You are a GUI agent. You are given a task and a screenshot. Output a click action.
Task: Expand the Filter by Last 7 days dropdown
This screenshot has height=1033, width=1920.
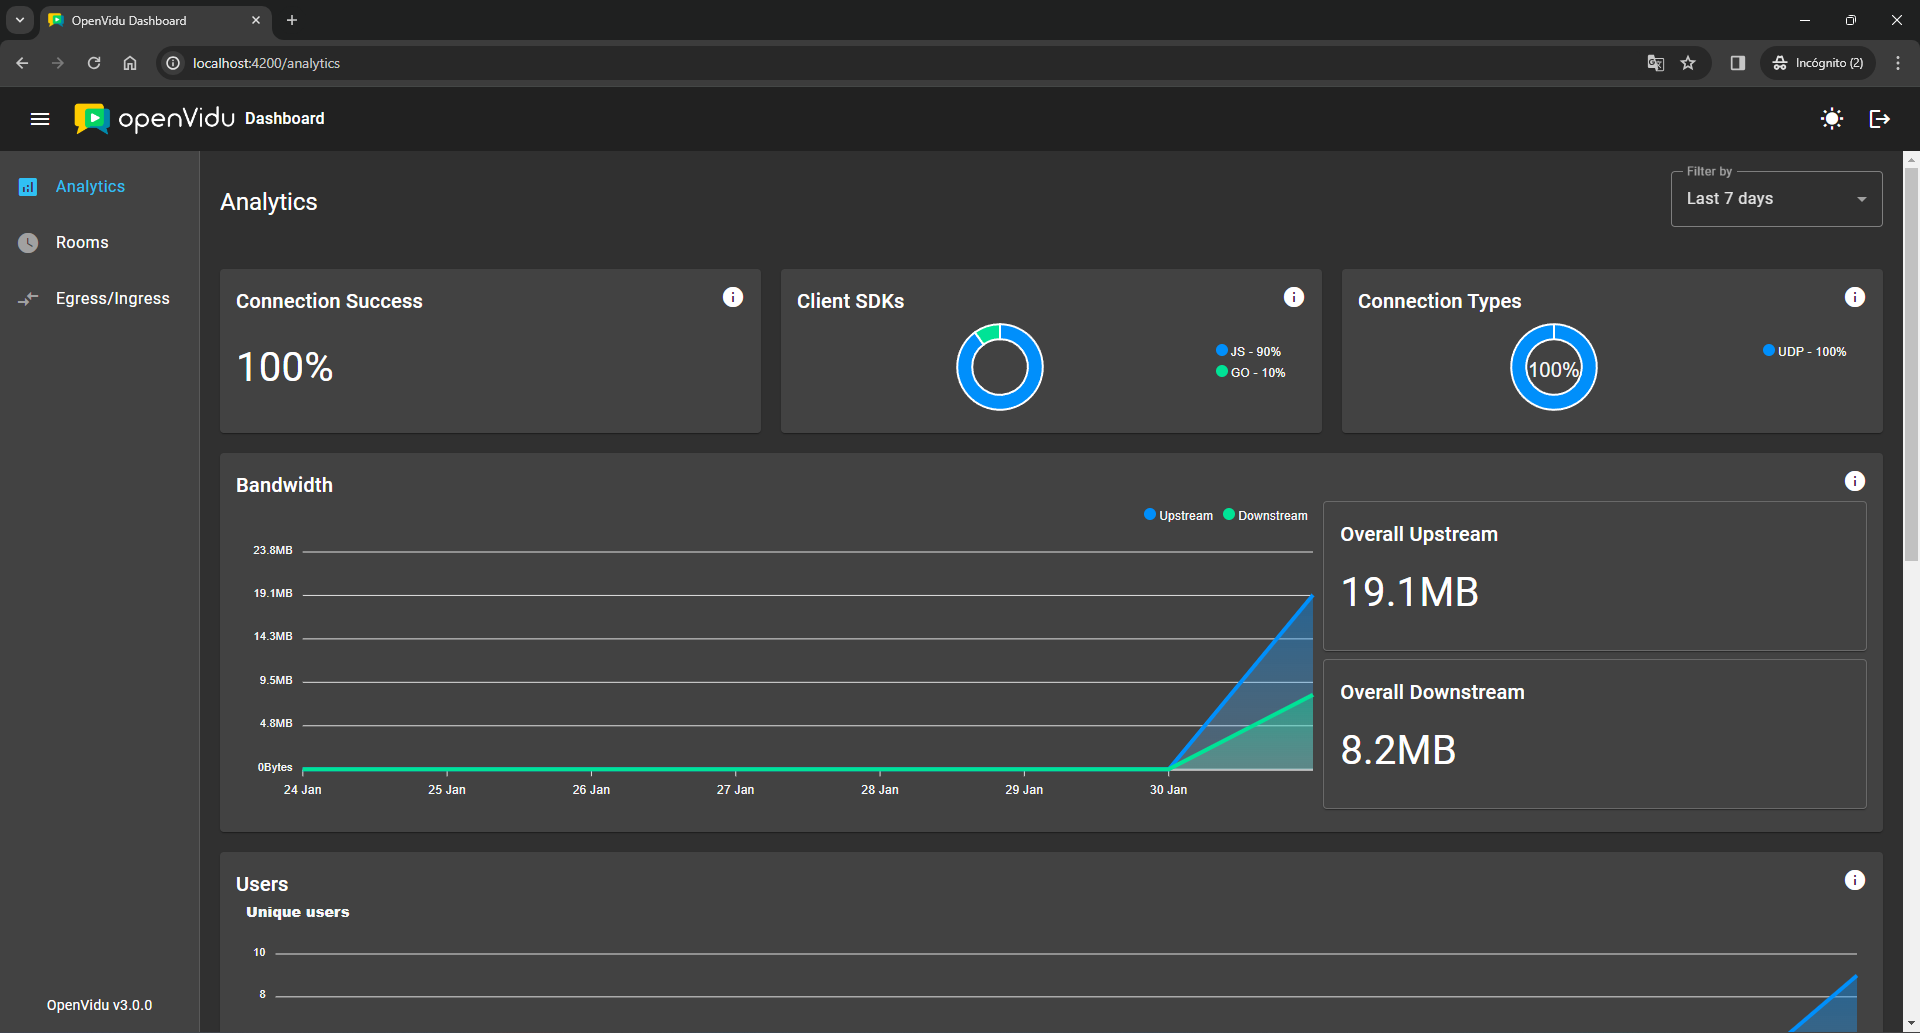point(1776,199)
